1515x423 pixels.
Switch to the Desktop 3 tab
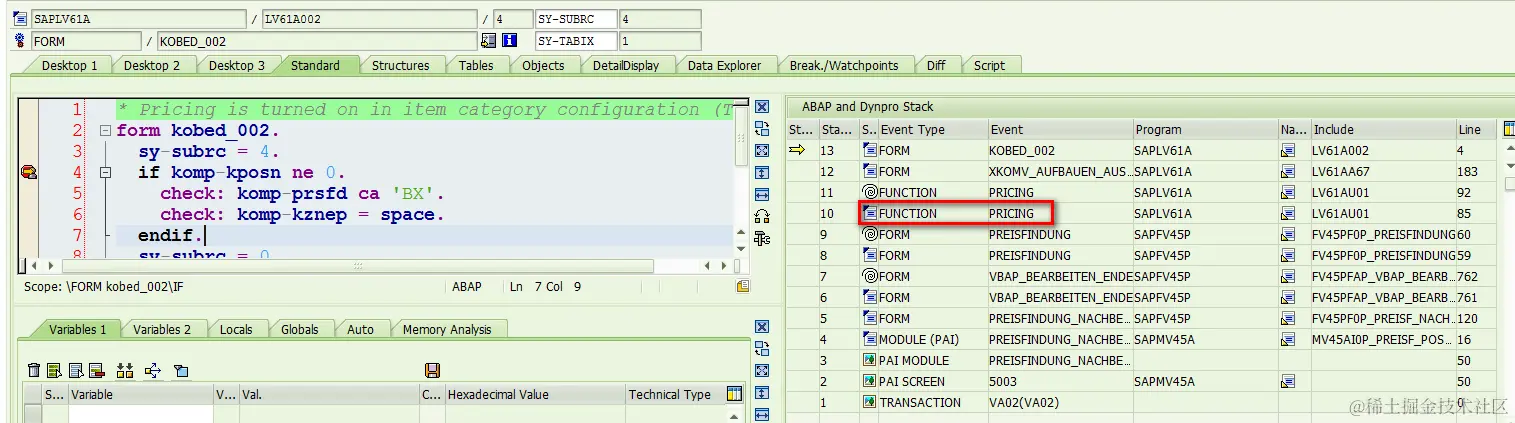click(x=237, y=65)
